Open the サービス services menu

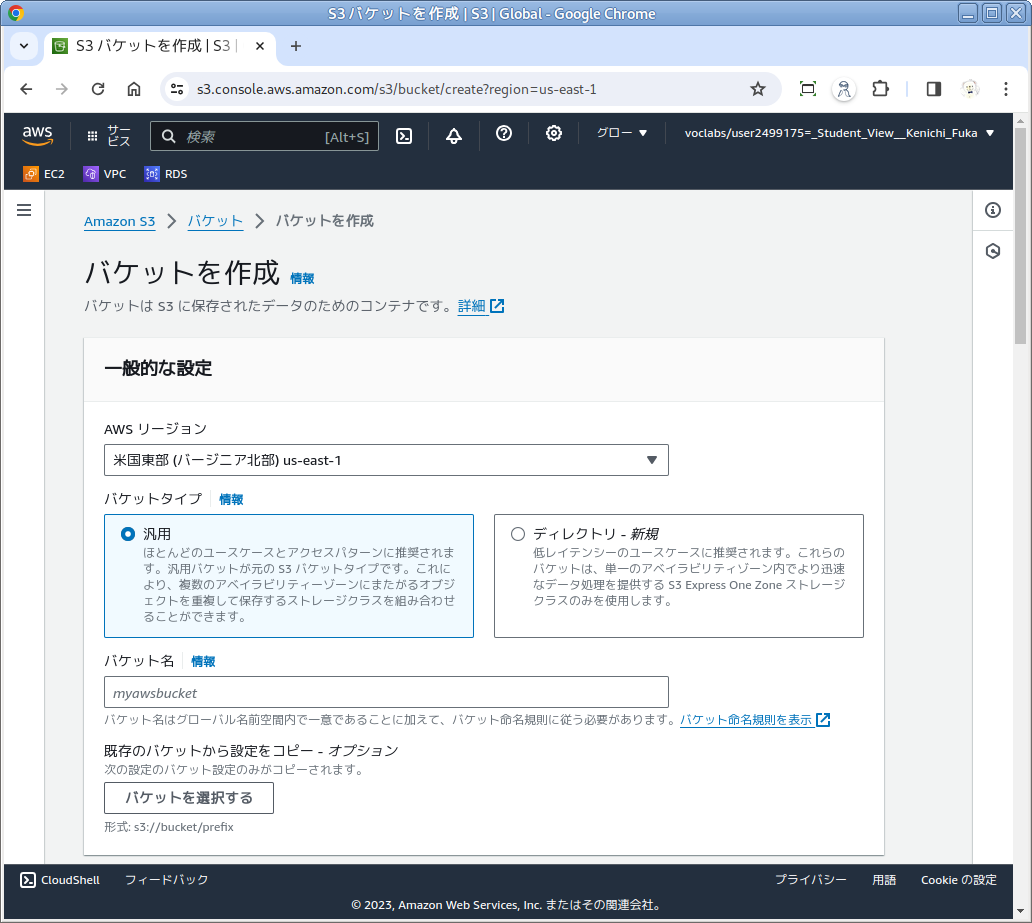coord(109,135)
